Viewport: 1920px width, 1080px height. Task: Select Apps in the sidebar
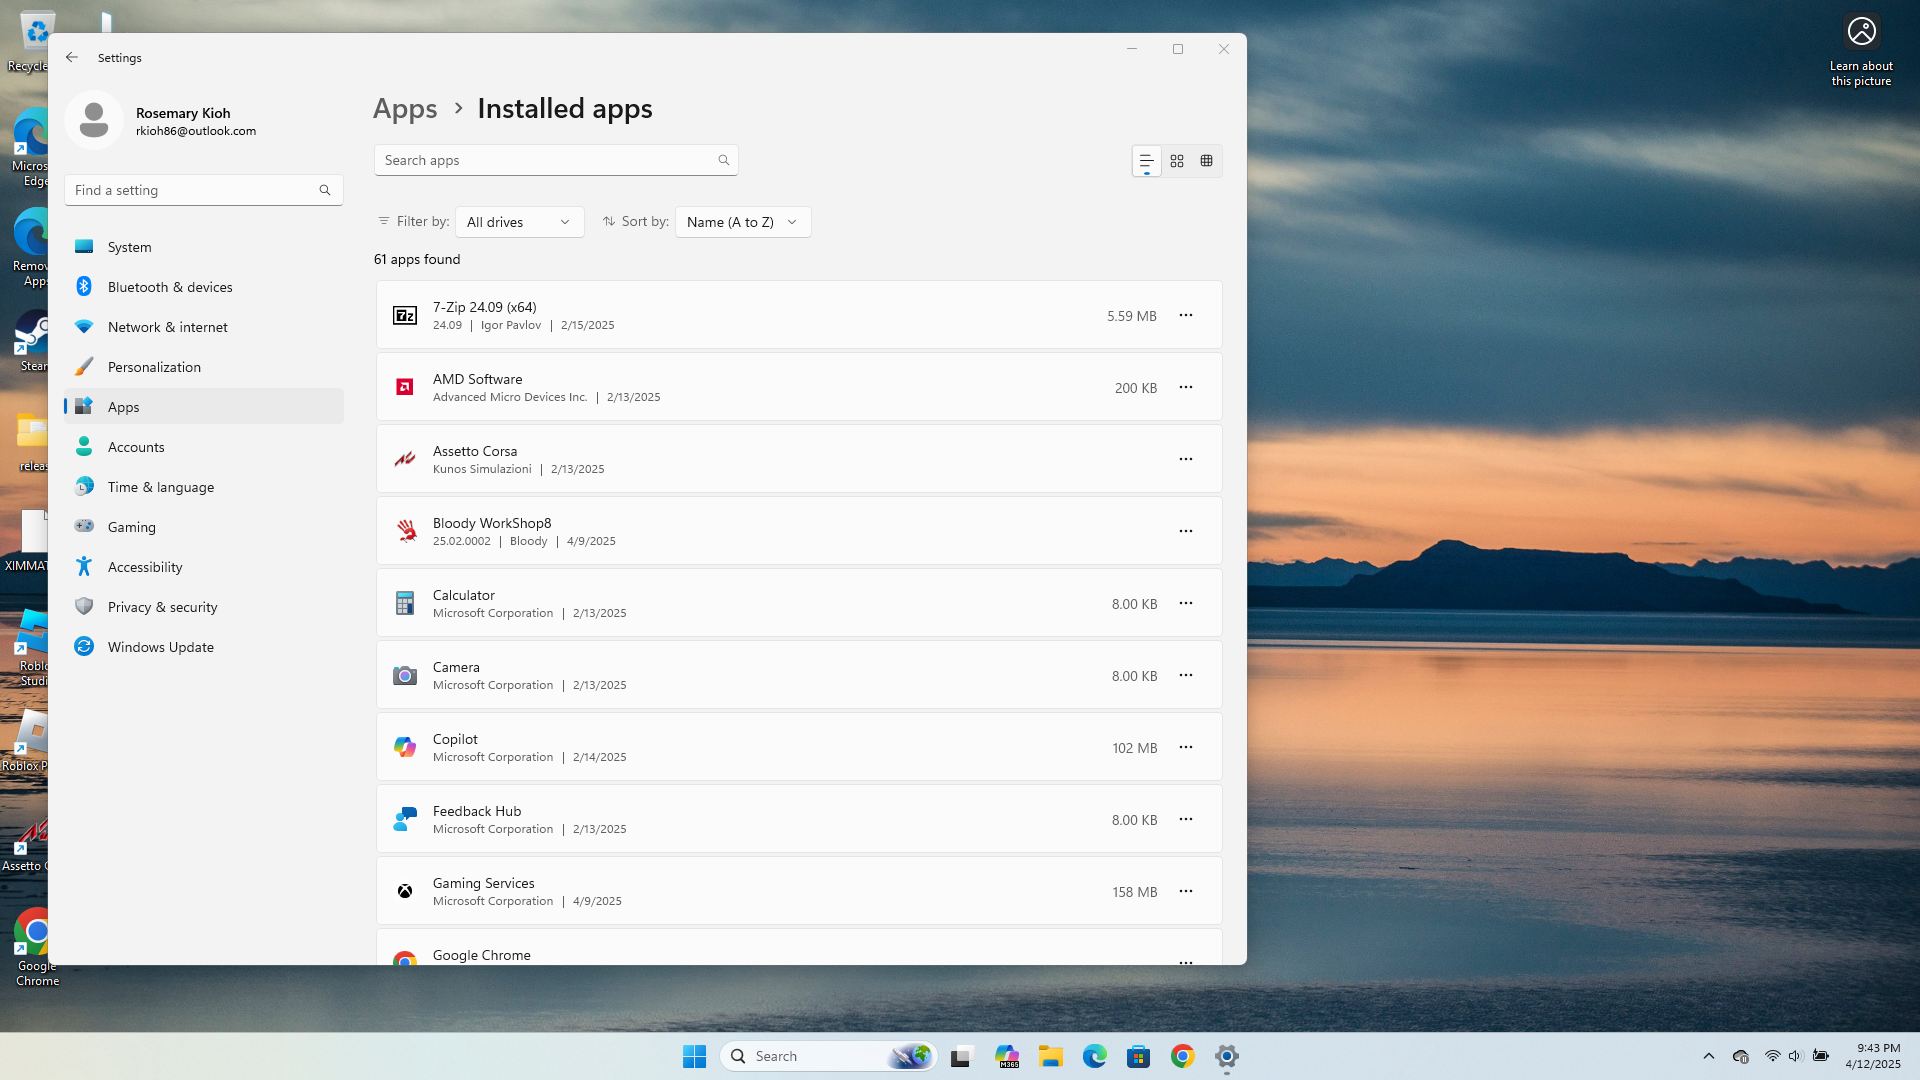(x=204, y=407)
